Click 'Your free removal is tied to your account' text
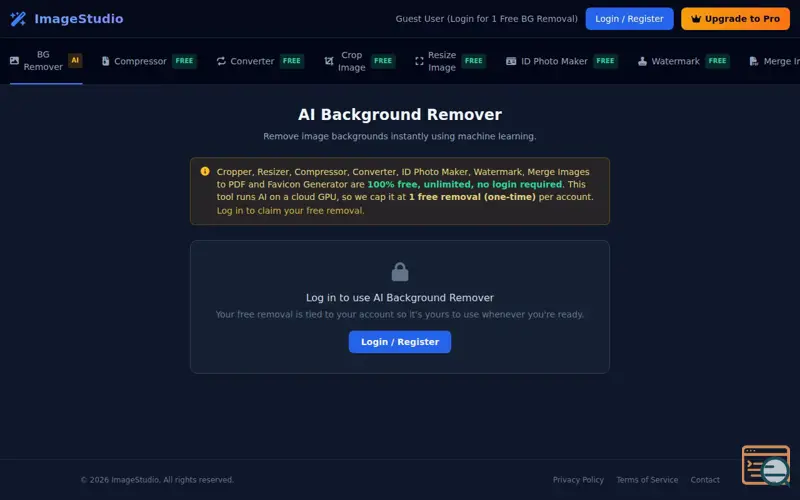Viewport: 800px width, 500px height. (x=399, y=314)
